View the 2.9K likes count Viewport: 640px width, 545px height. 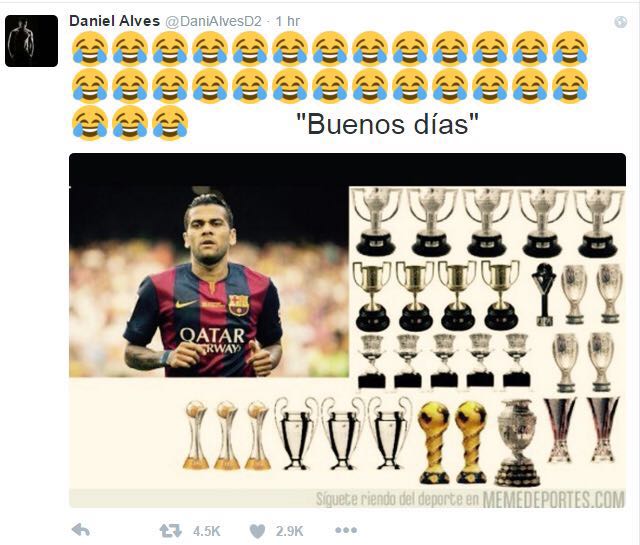click(x=289, y=531)
